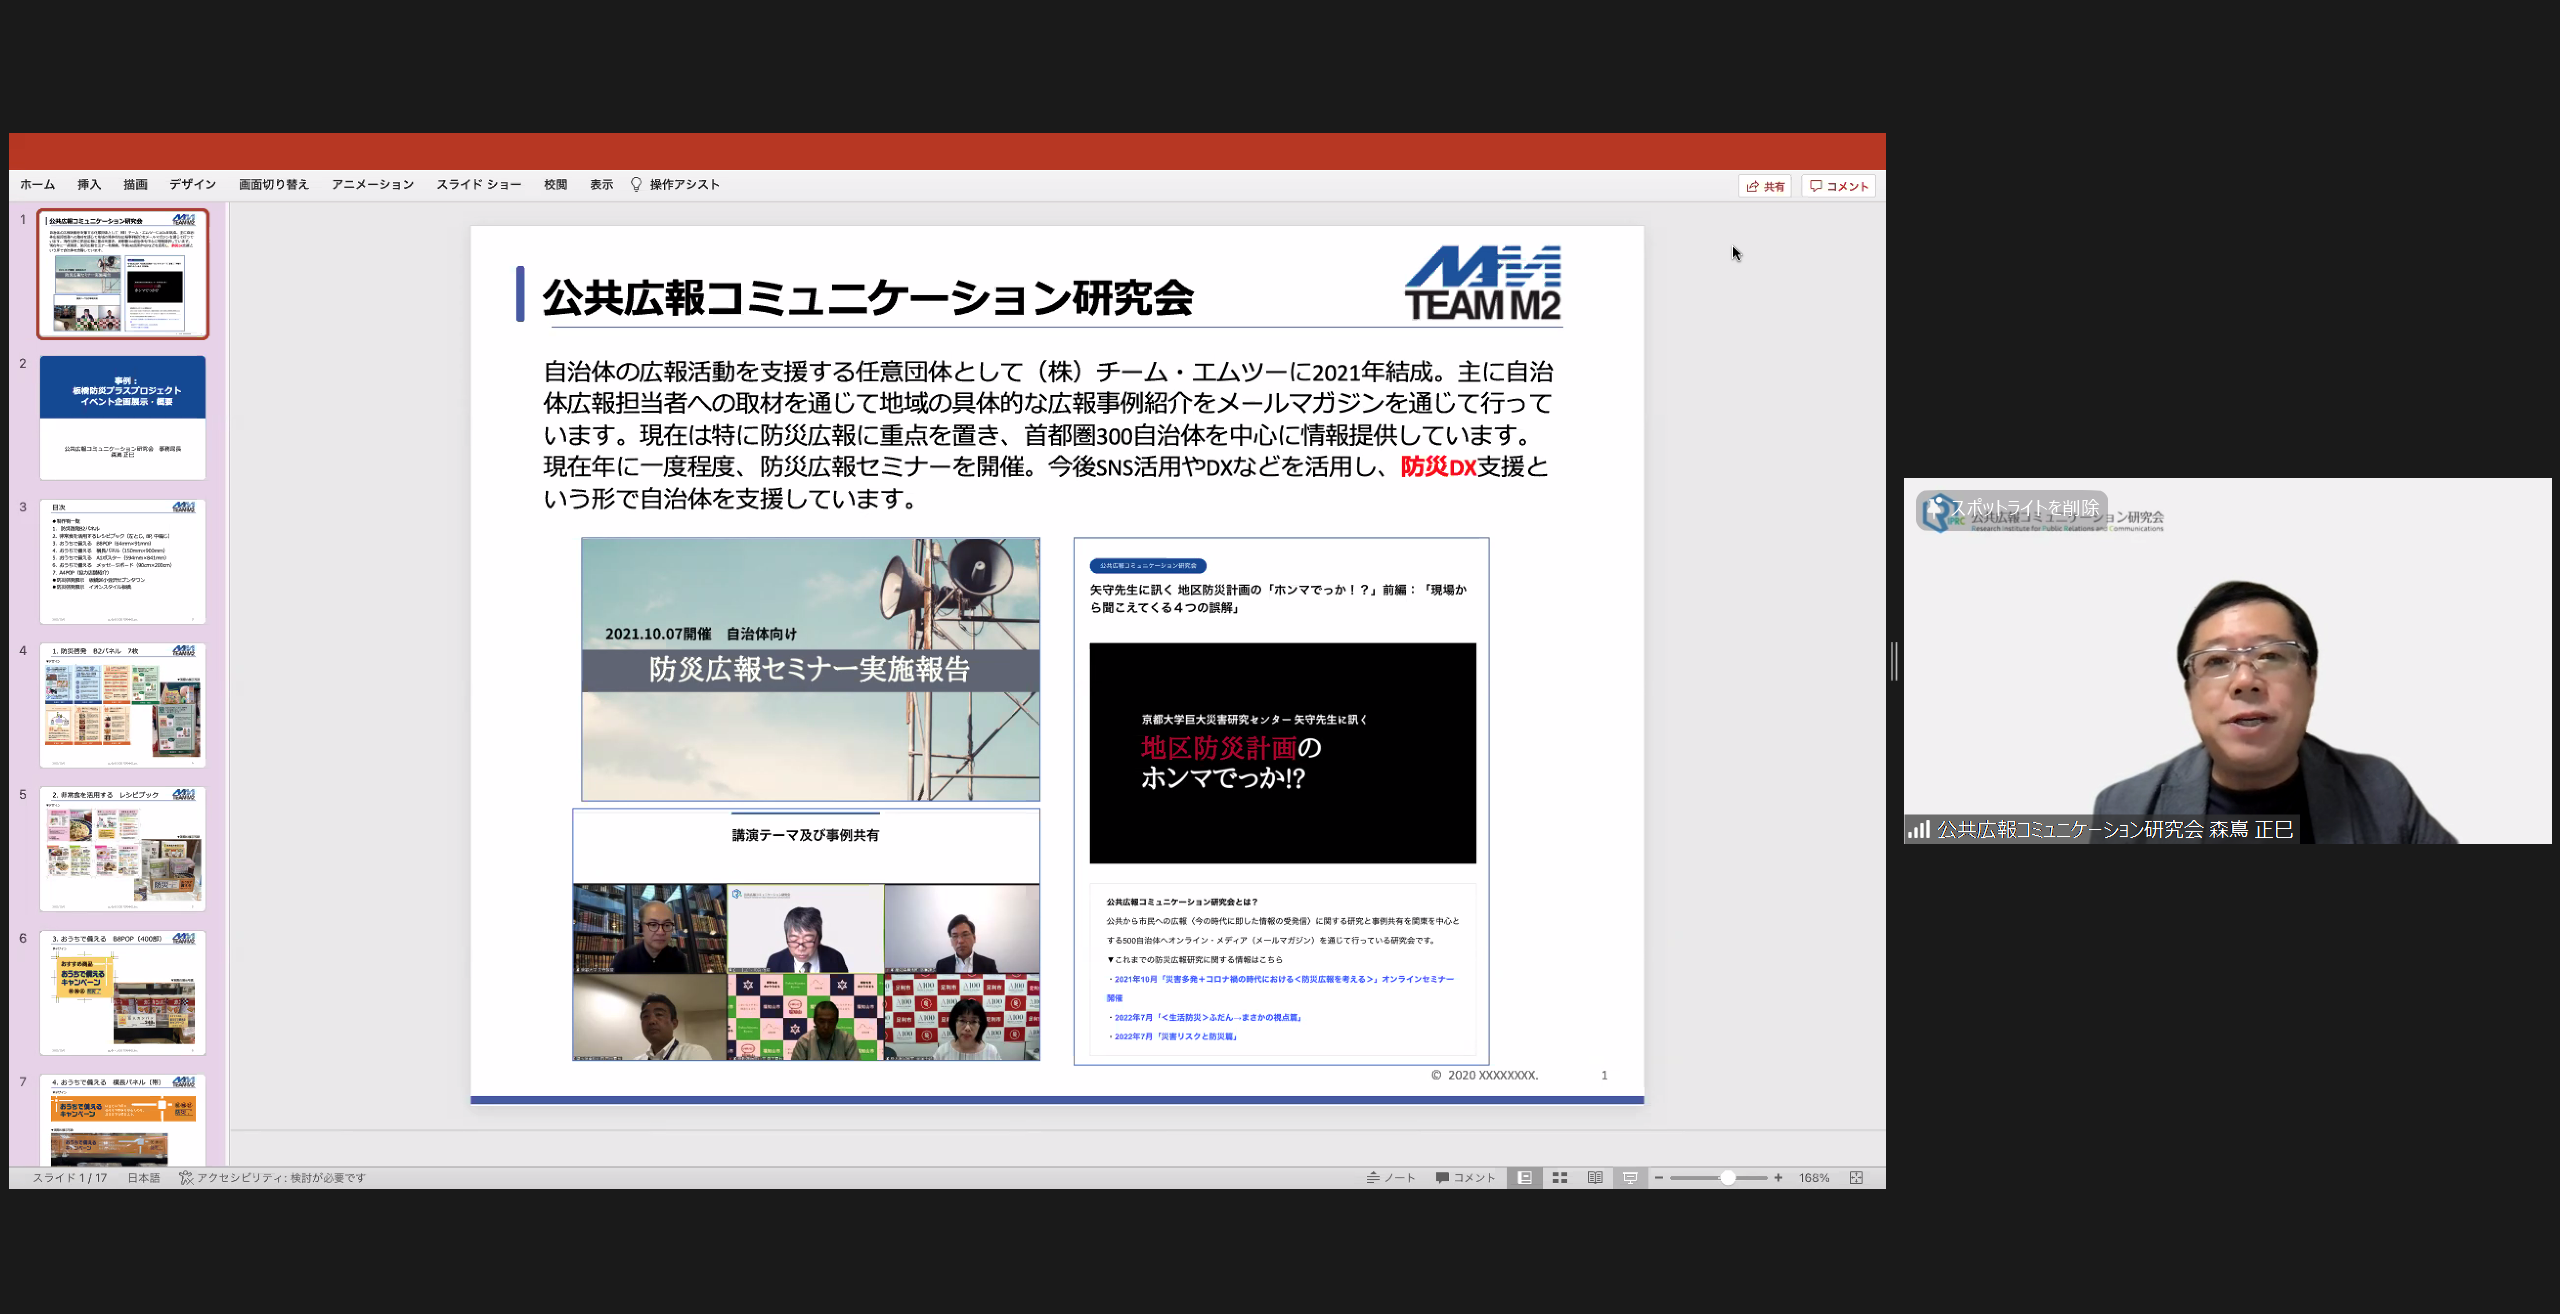Switch to the スライド ショー tab
This screenshot has height=1314, width=2560.
(x=478, y=185)
